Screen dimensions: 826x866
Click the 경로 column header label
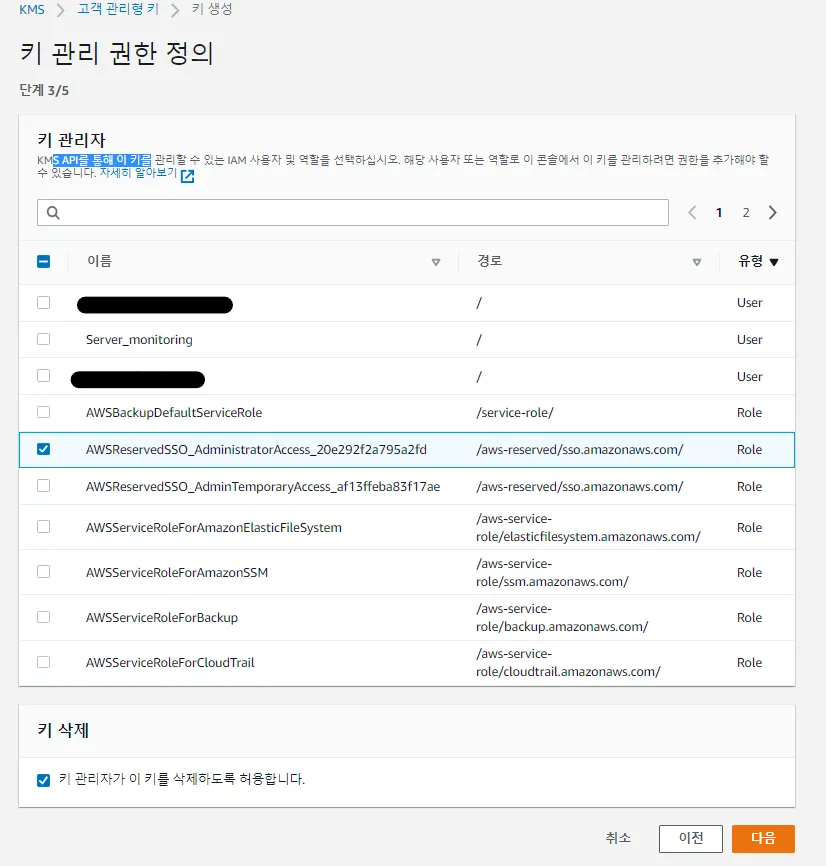pos(490,261)
